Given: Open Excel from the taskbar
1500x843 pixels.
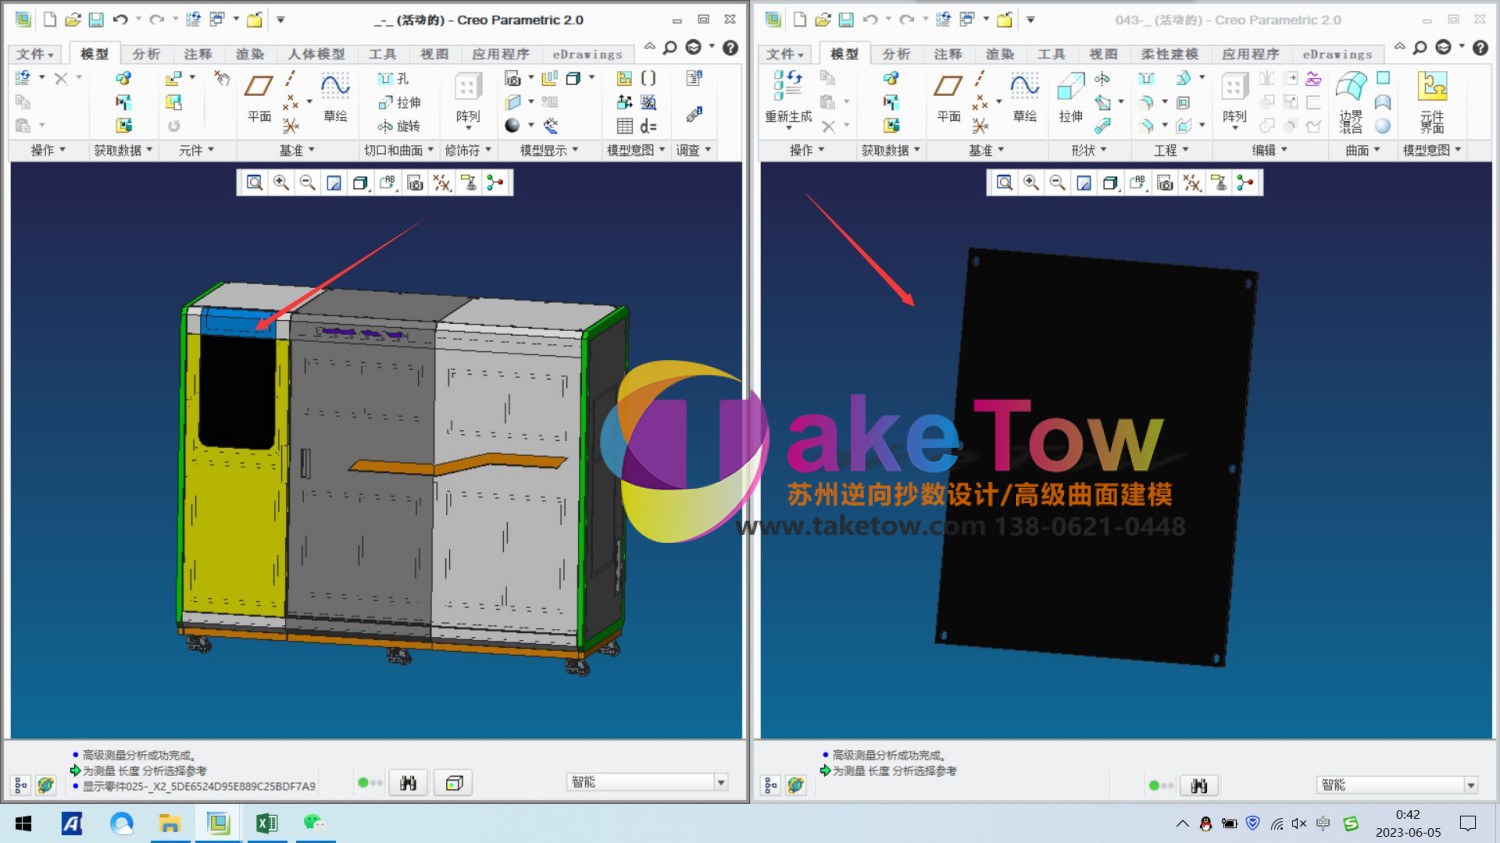Looking at the screenshot, I should (x=266, y=823).
